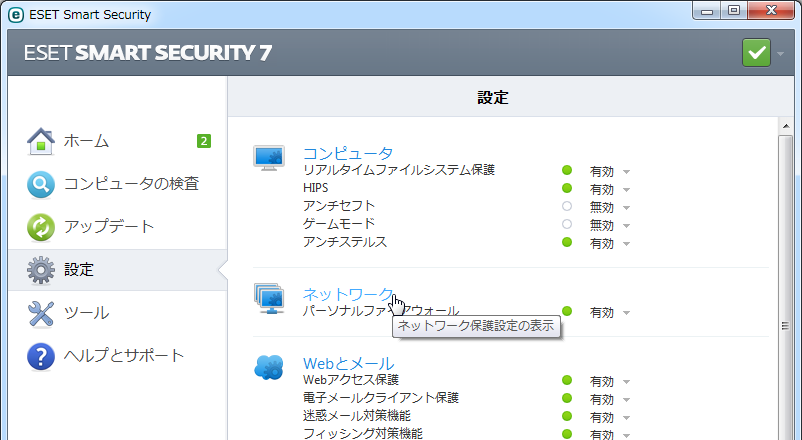
Task: Expand the パーソナルファイアウォール status dropdown arrow
Action: (x=626, y=313)
